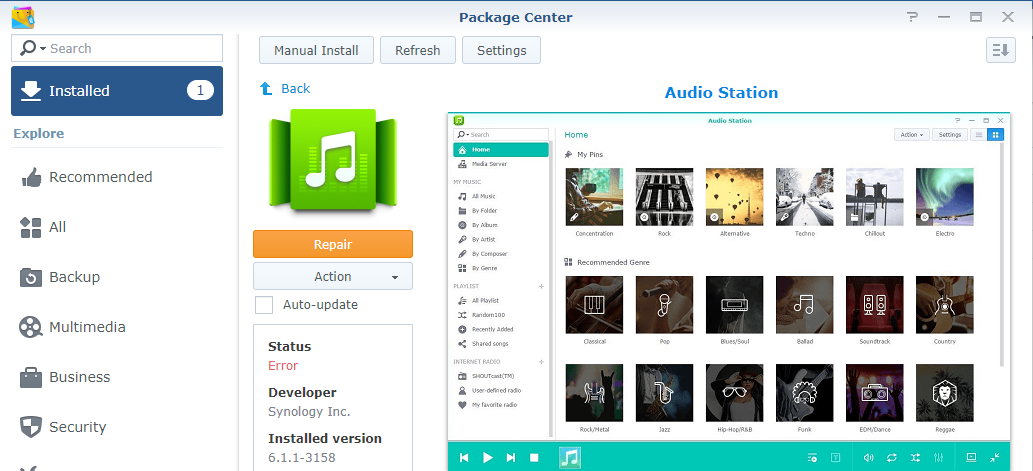Expand the Action dropdown menu
Viewport: 1033px width, 471px height.
[x=333, y=276]
